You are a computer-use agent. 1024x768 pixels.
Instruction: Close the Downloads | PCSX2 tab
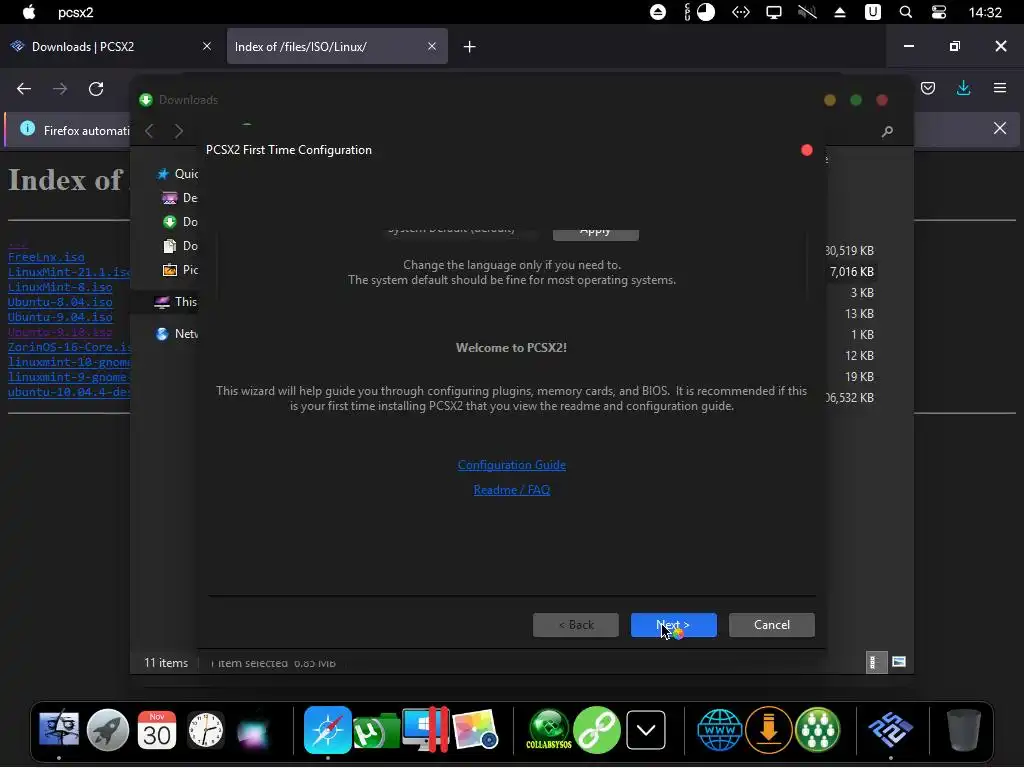[206, 46]
